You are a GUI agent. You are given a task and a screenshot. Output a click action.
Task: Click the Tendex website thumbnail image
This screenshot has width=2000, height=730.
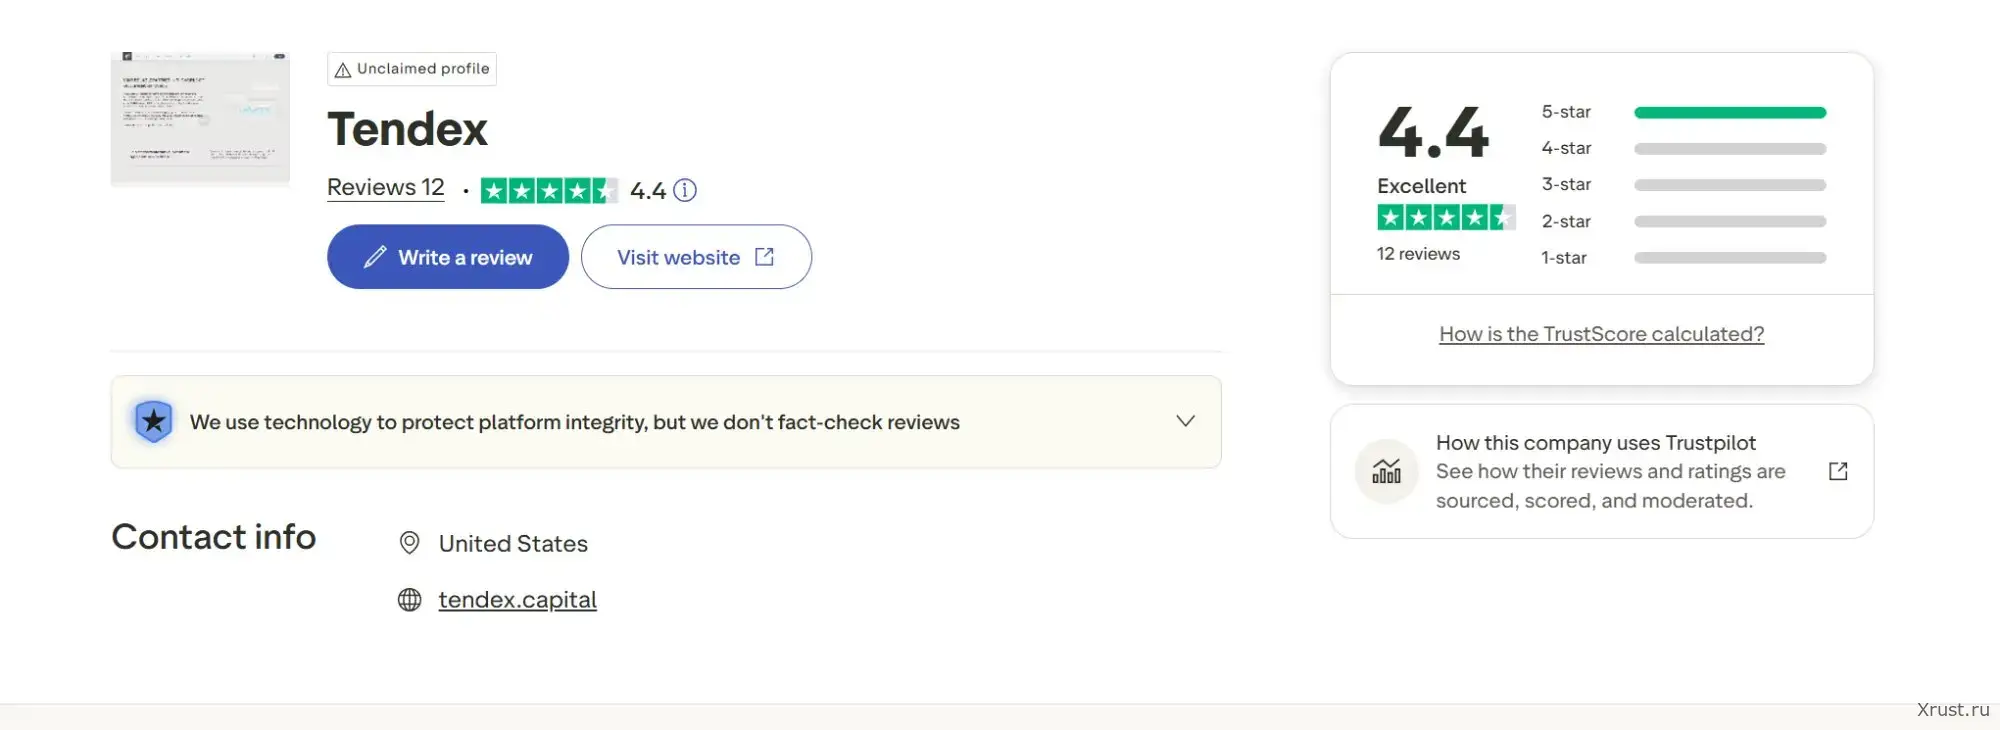[200, 119]
